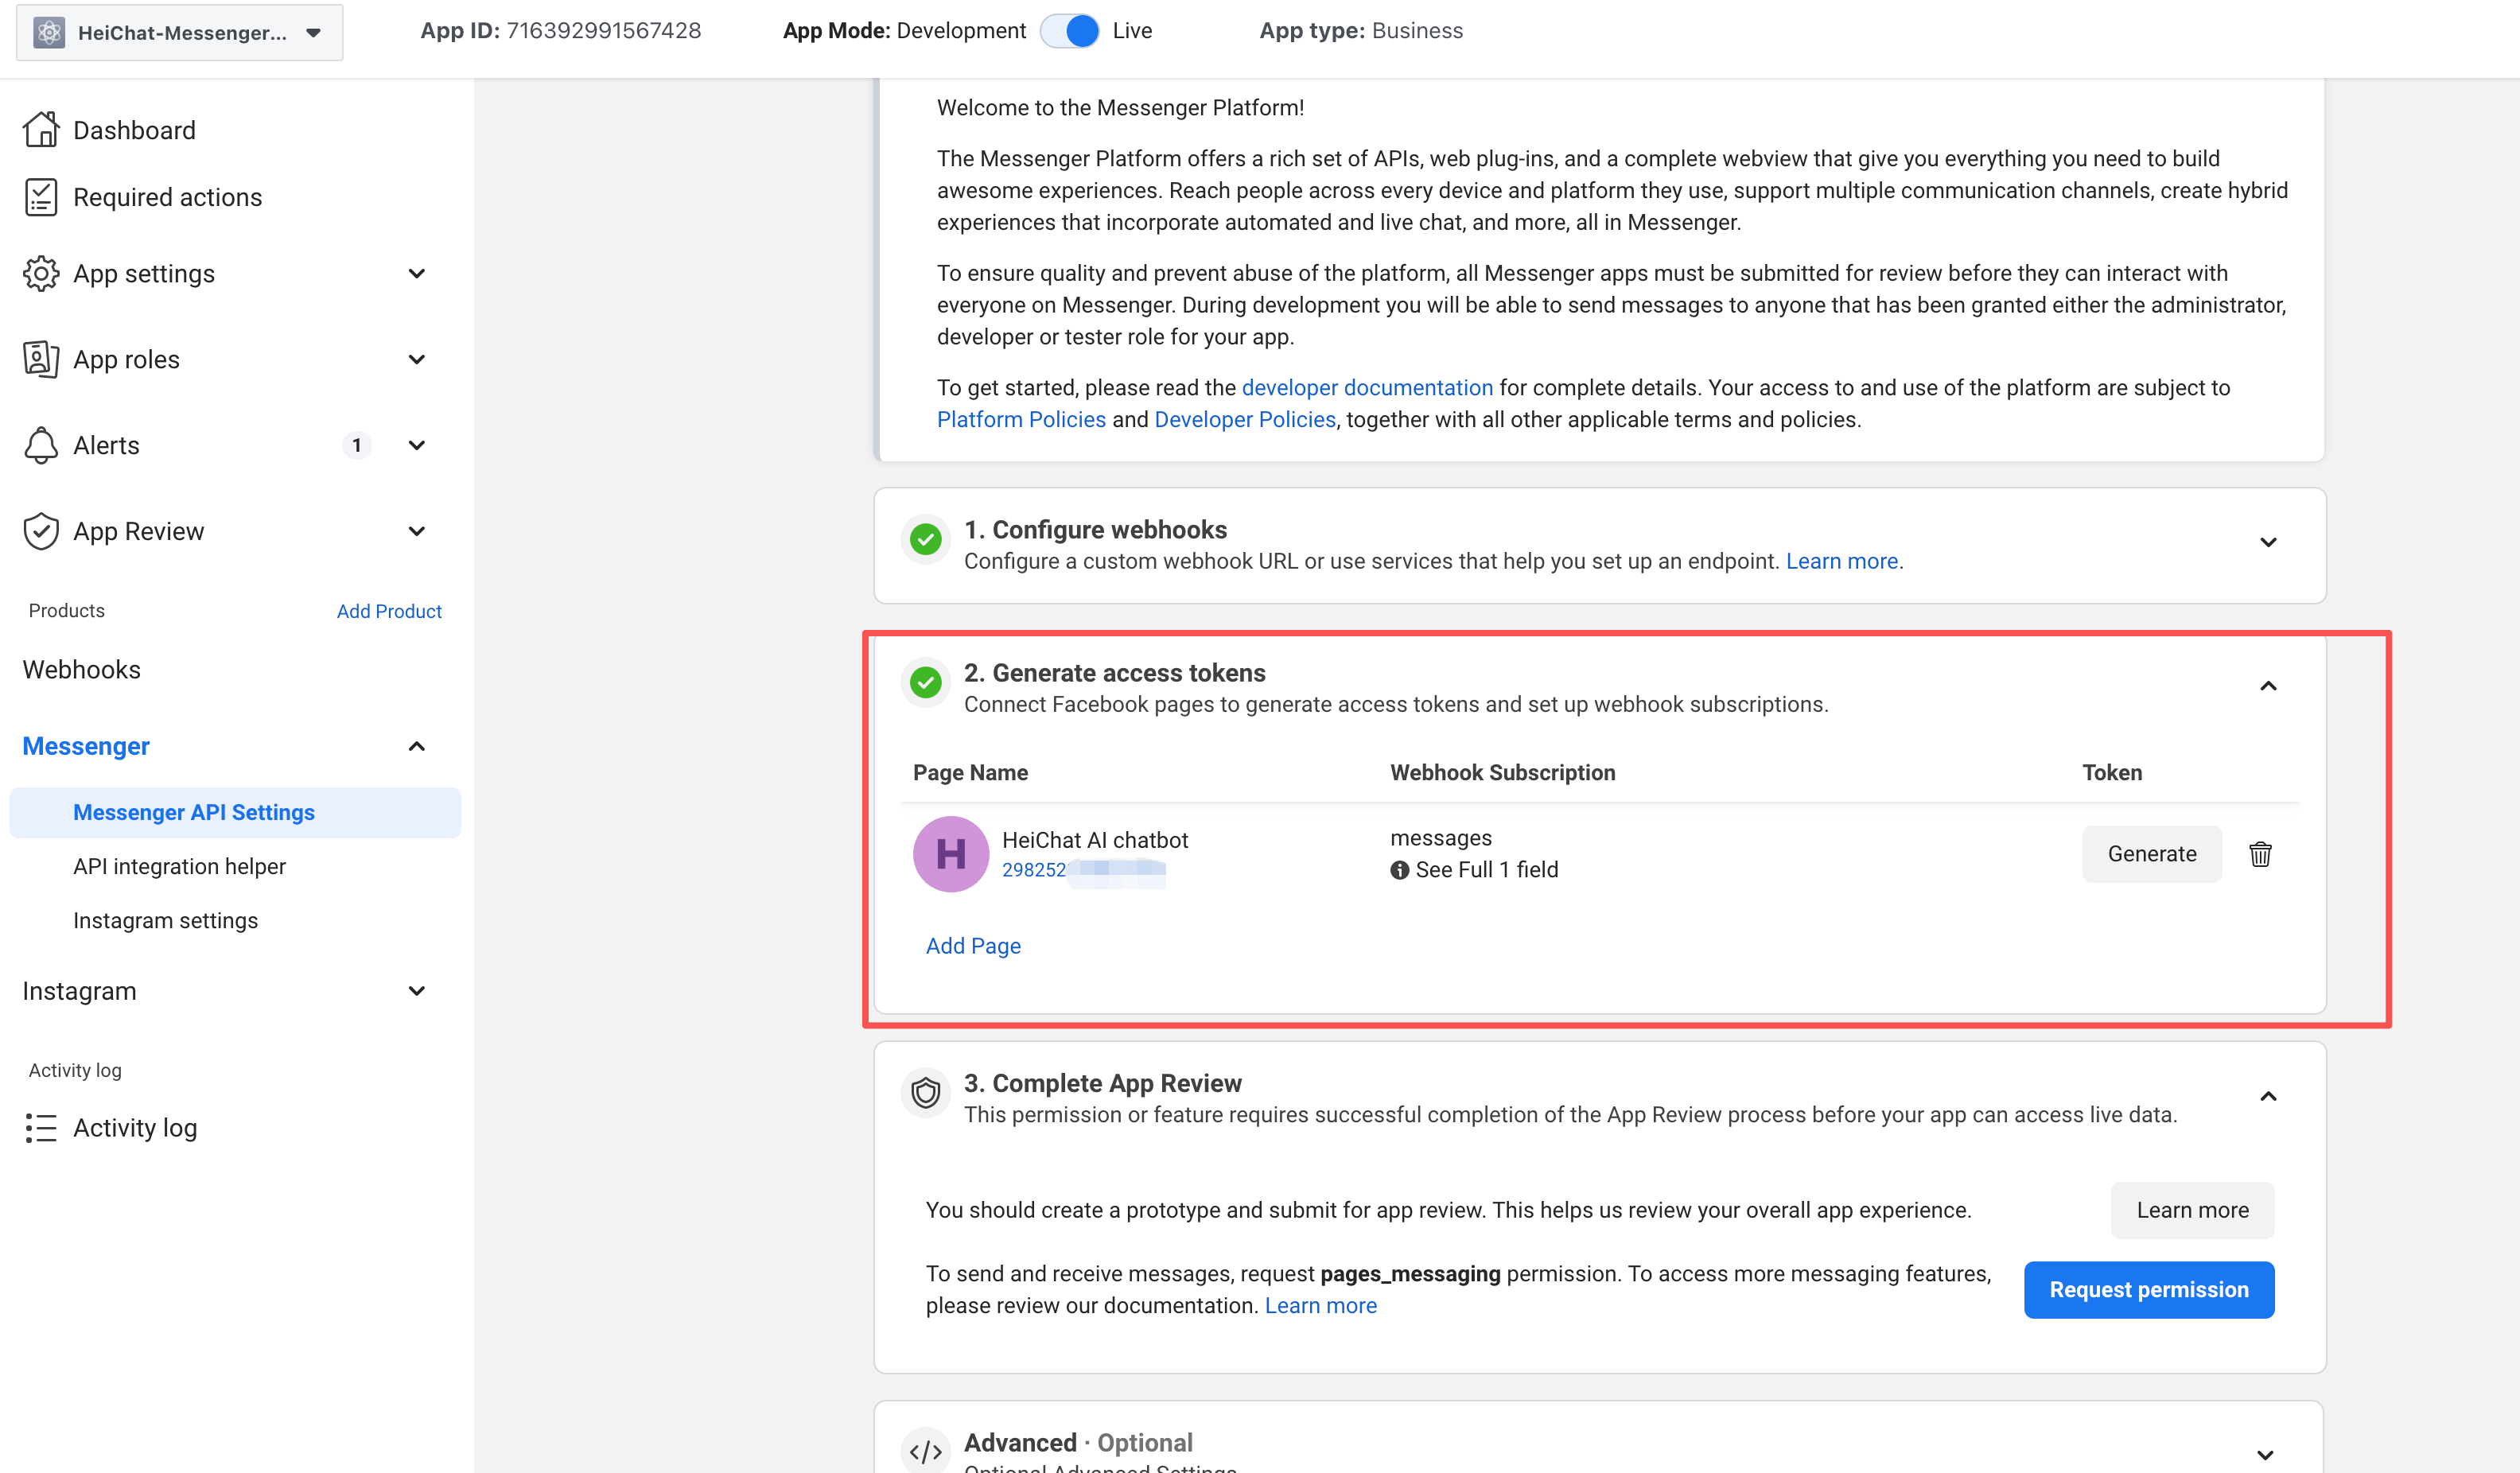2520x1473 pixels.
Task: Expand the Instagram sidebar menu
Action: click(x=417, y=991)
